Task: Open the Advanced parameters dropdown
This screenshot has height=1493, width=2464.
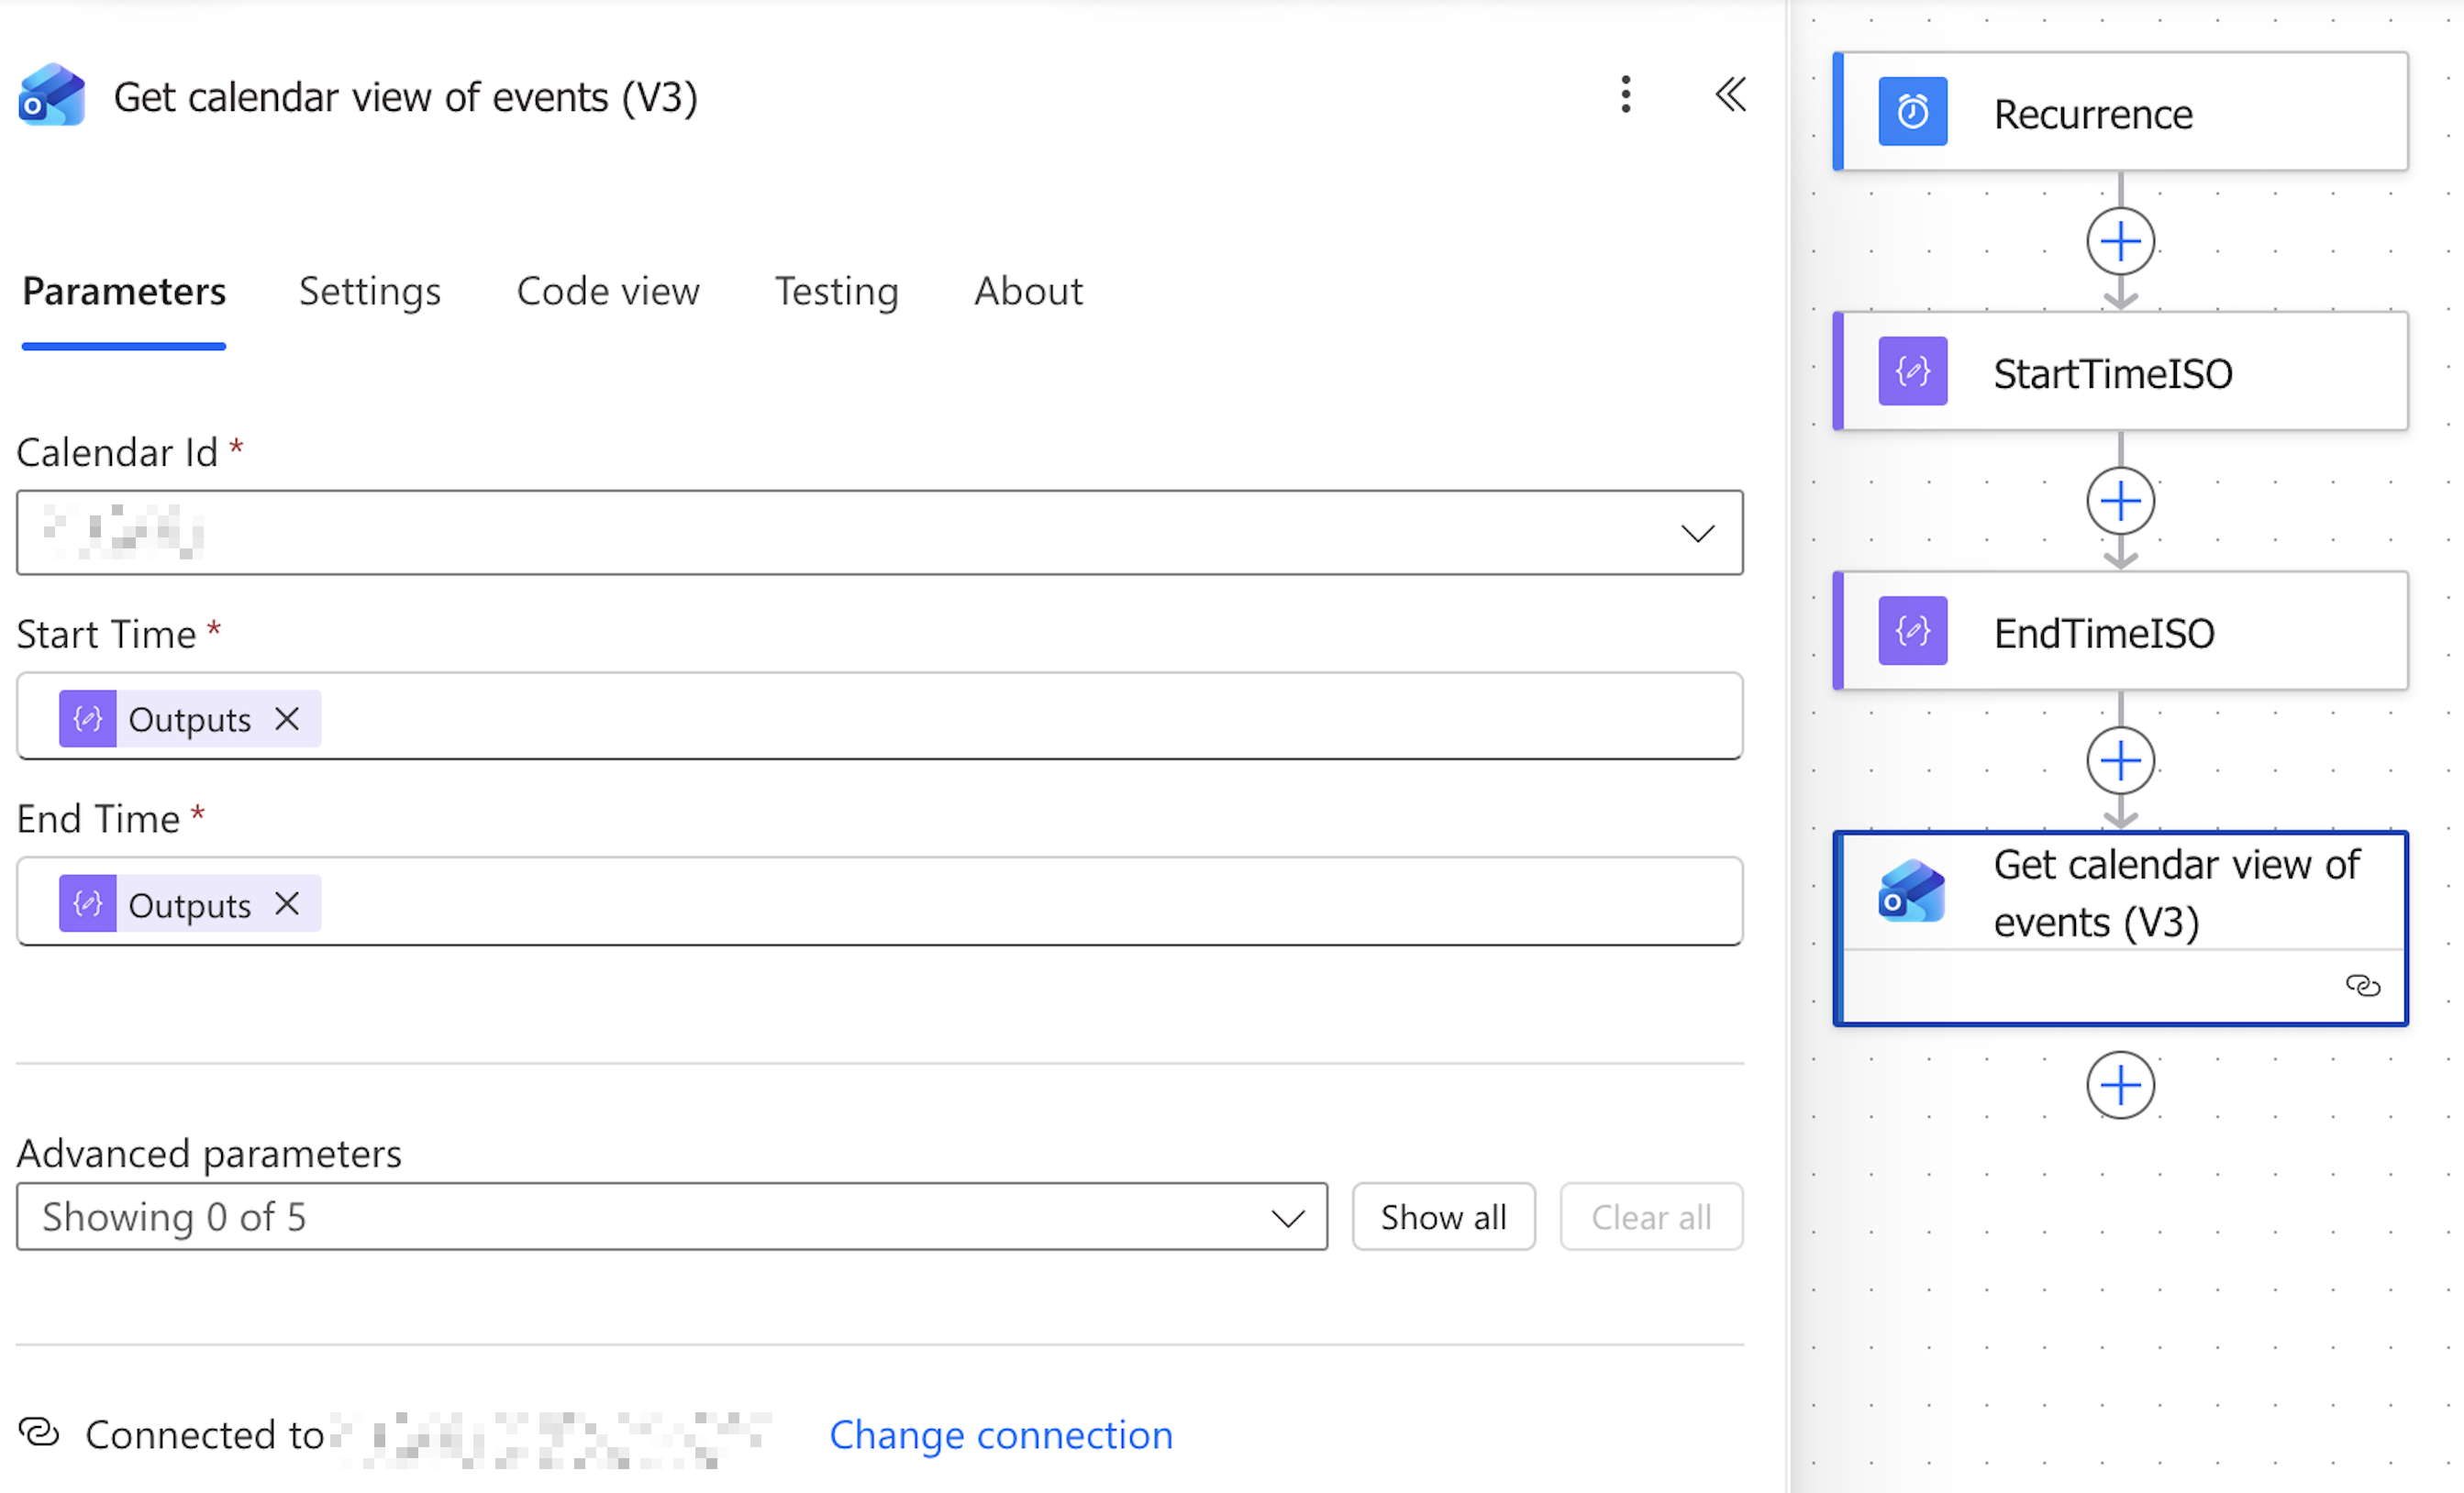Action: click(672, 1217)
